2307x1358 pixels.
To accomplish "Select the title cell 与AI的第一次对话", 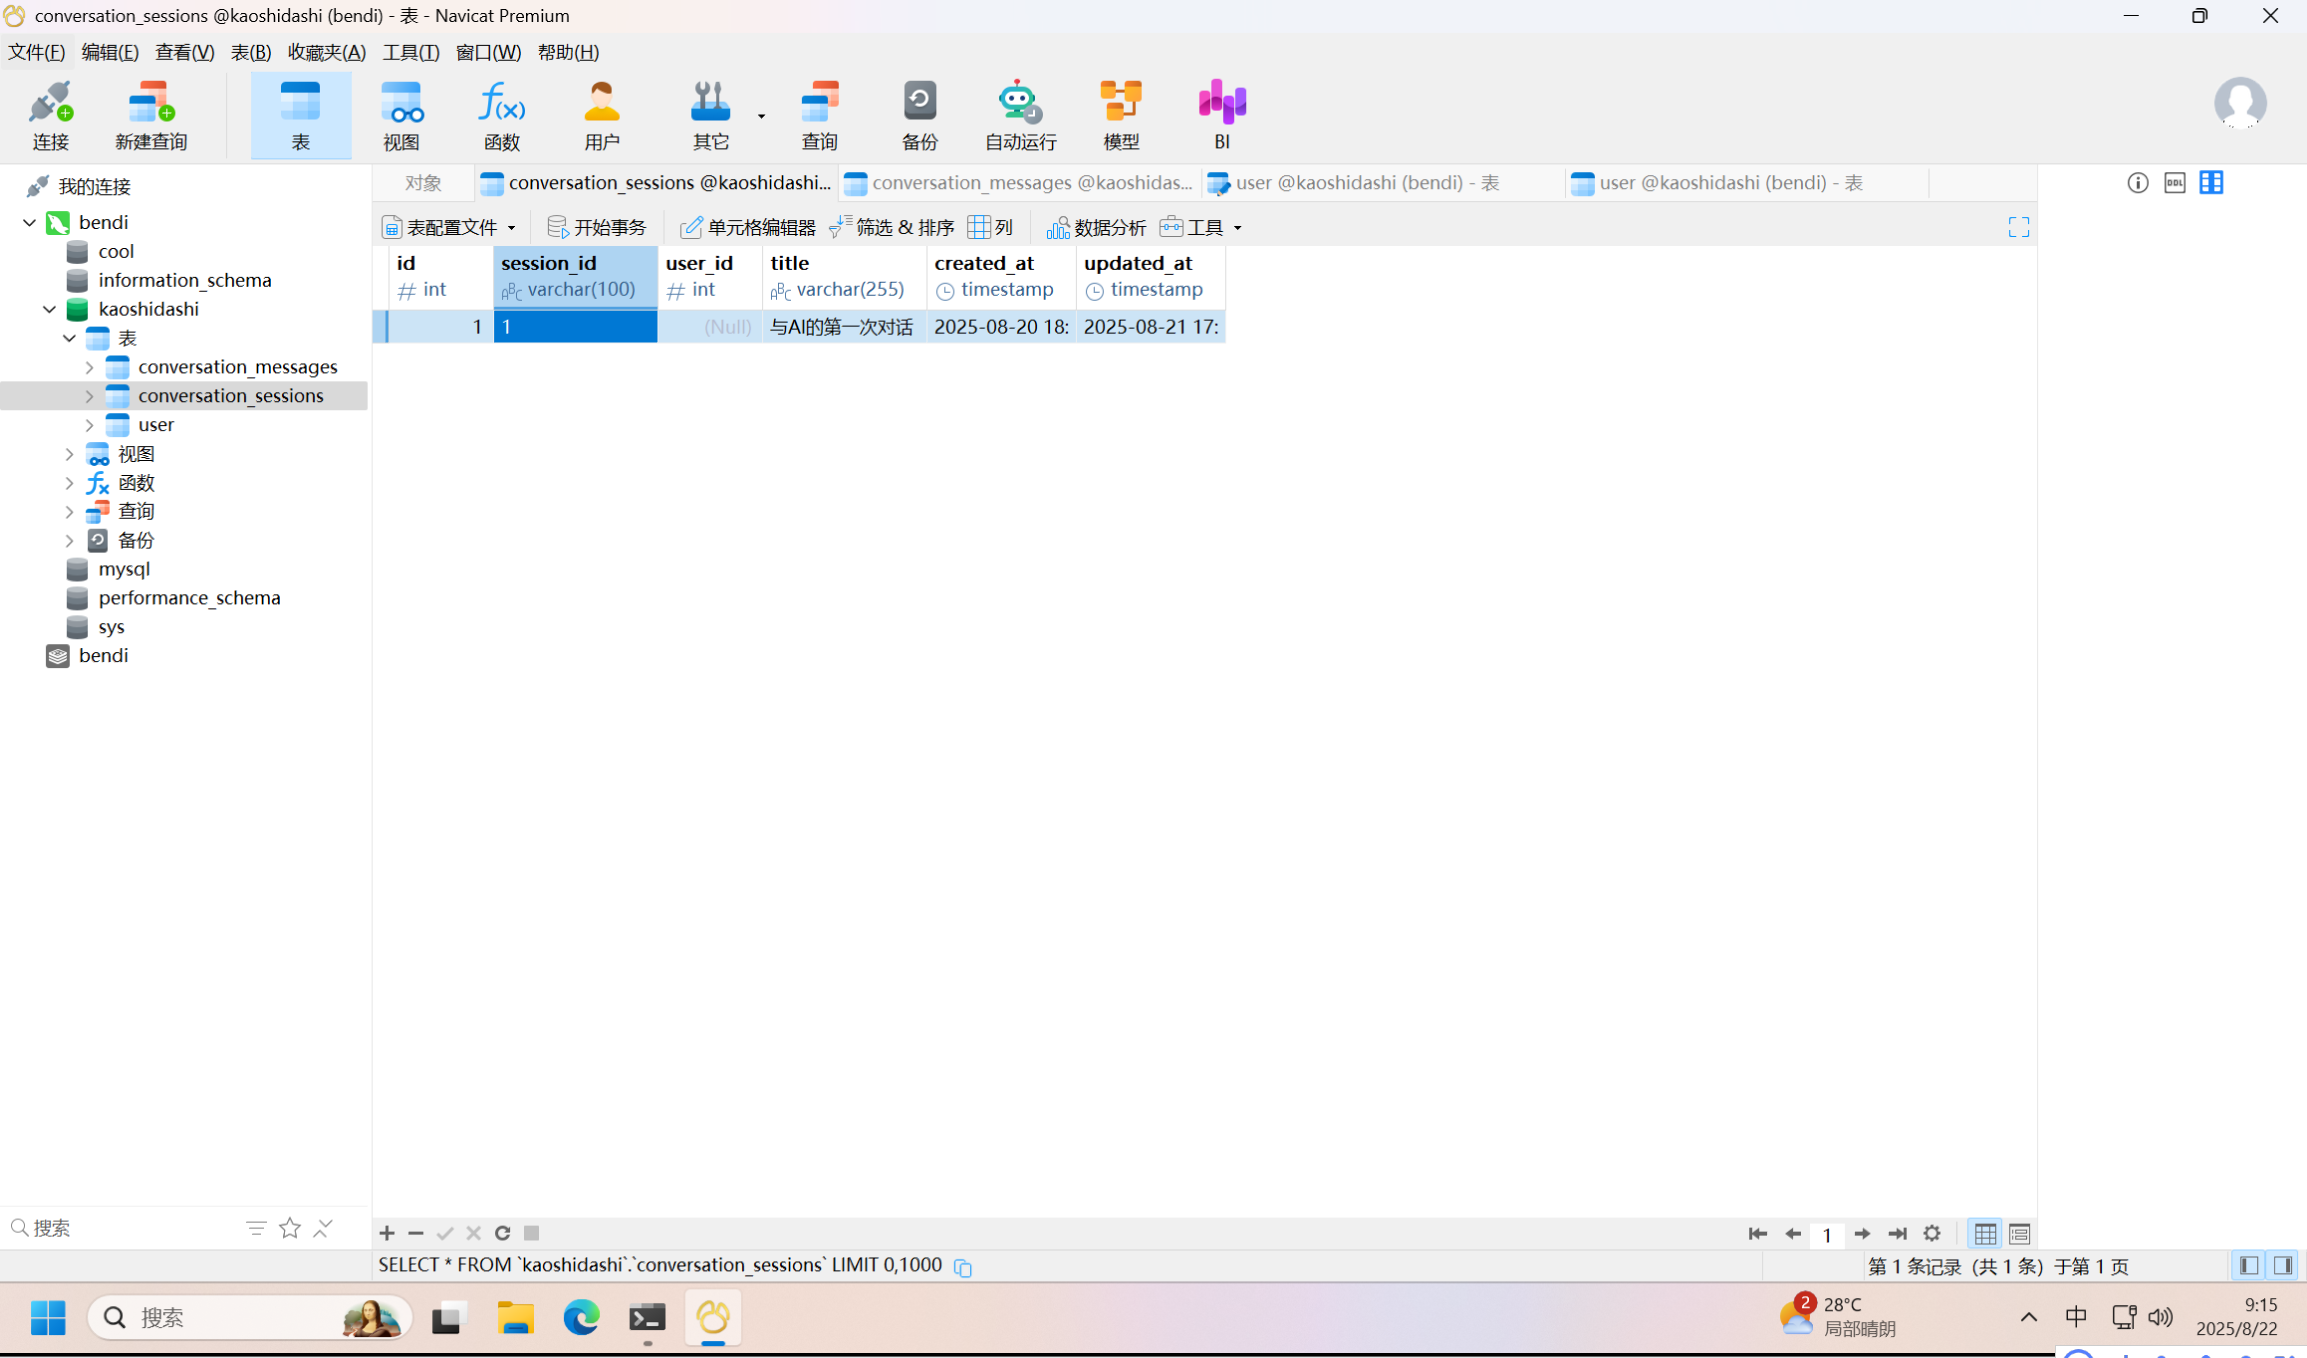I will (843, 327).
